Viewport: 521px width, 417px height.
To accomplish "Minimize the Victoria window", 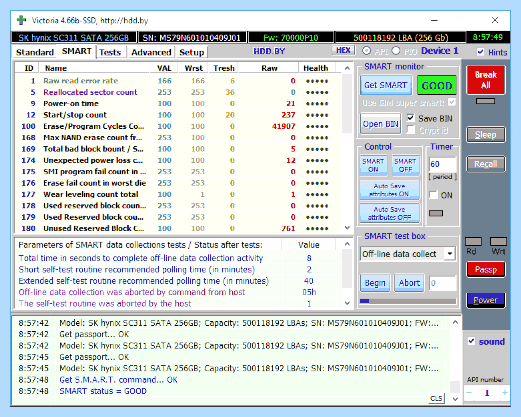I will (434, 20).
